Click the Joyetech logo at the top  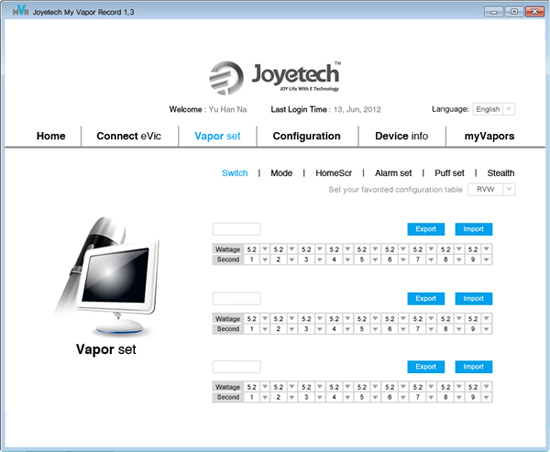tap(275, 77)
